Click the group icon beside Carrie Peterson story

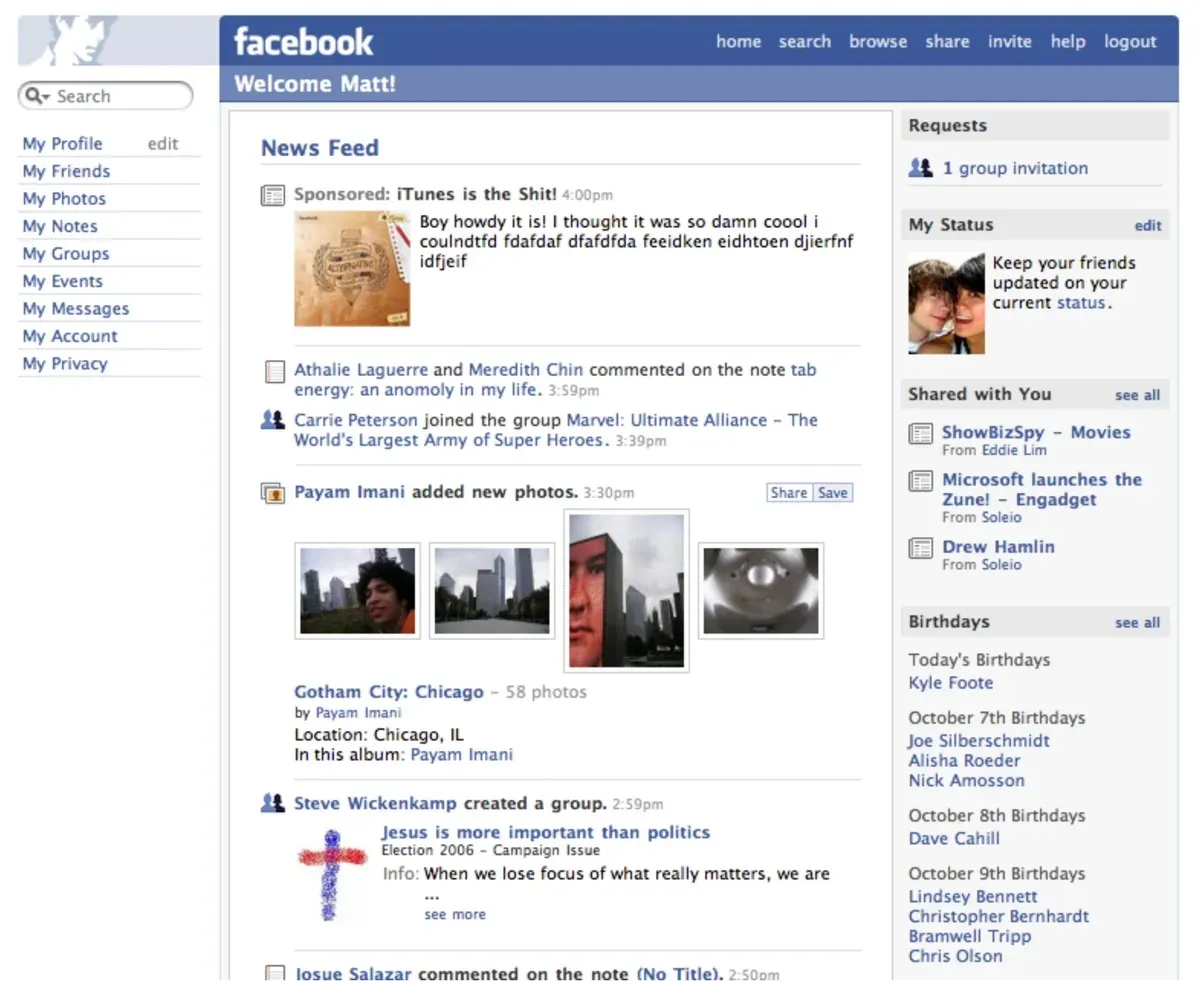click(272, 421)
